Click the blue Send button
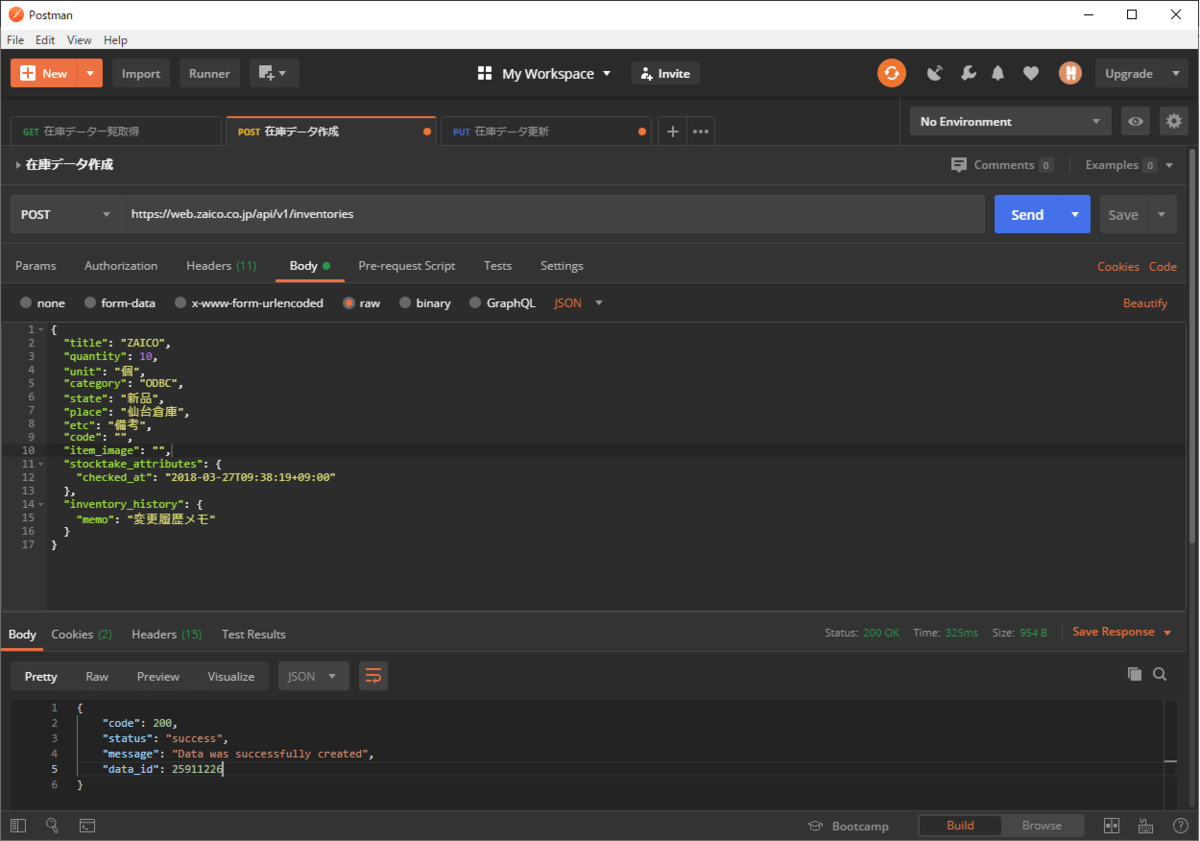This screenshot has height=841, width=1200. click(1027, 214)
